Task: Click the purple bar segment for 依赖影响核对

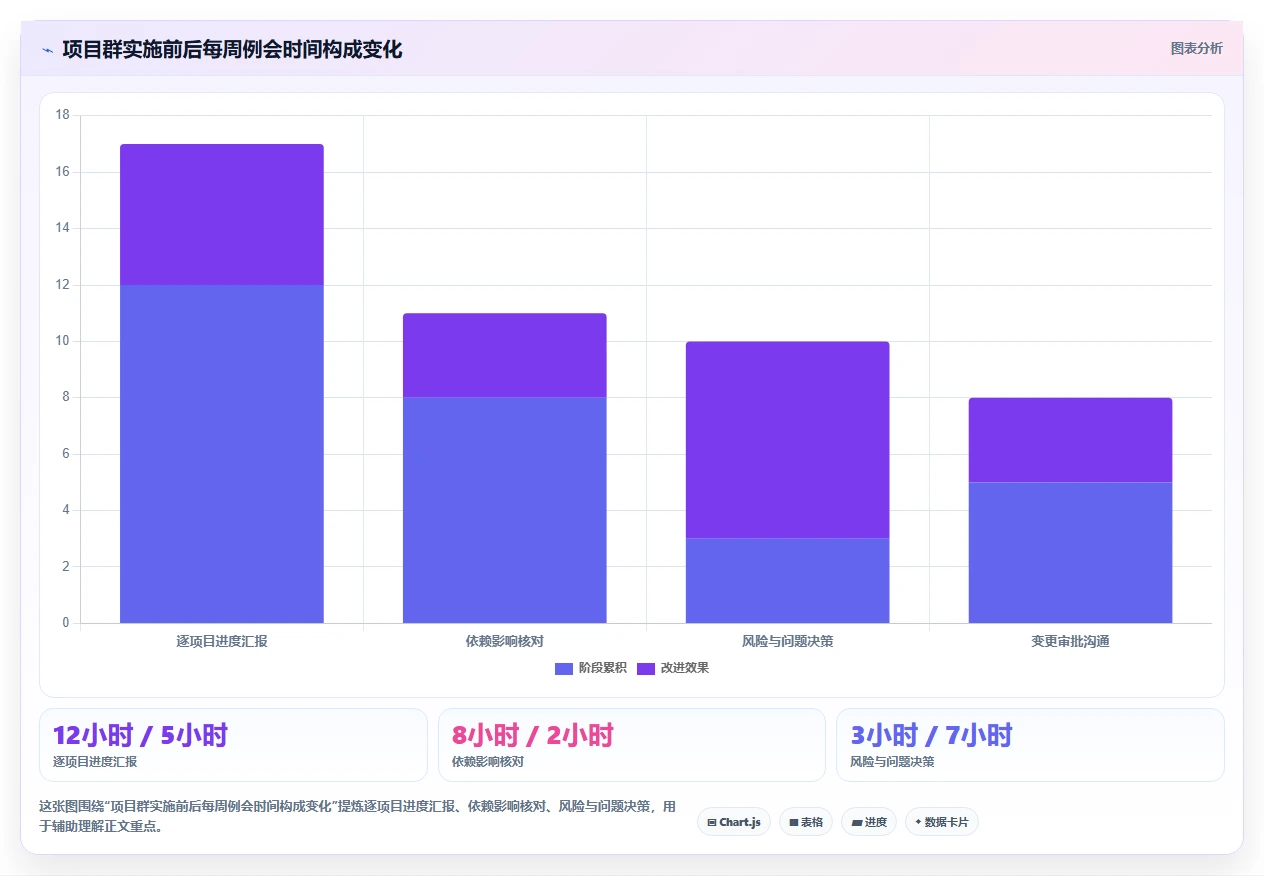Action: click(x=505, y=356)
